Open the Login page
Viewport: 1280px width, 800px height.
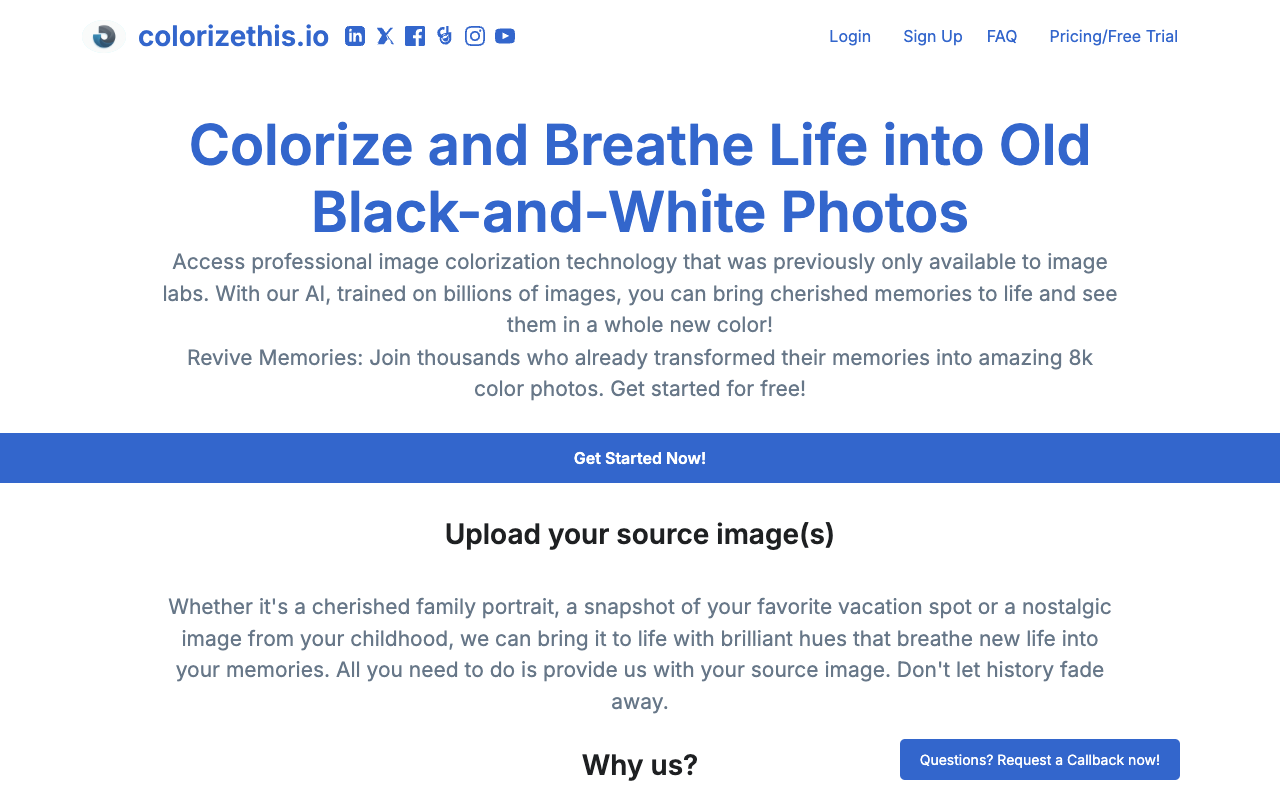click(x=850, y=36)
